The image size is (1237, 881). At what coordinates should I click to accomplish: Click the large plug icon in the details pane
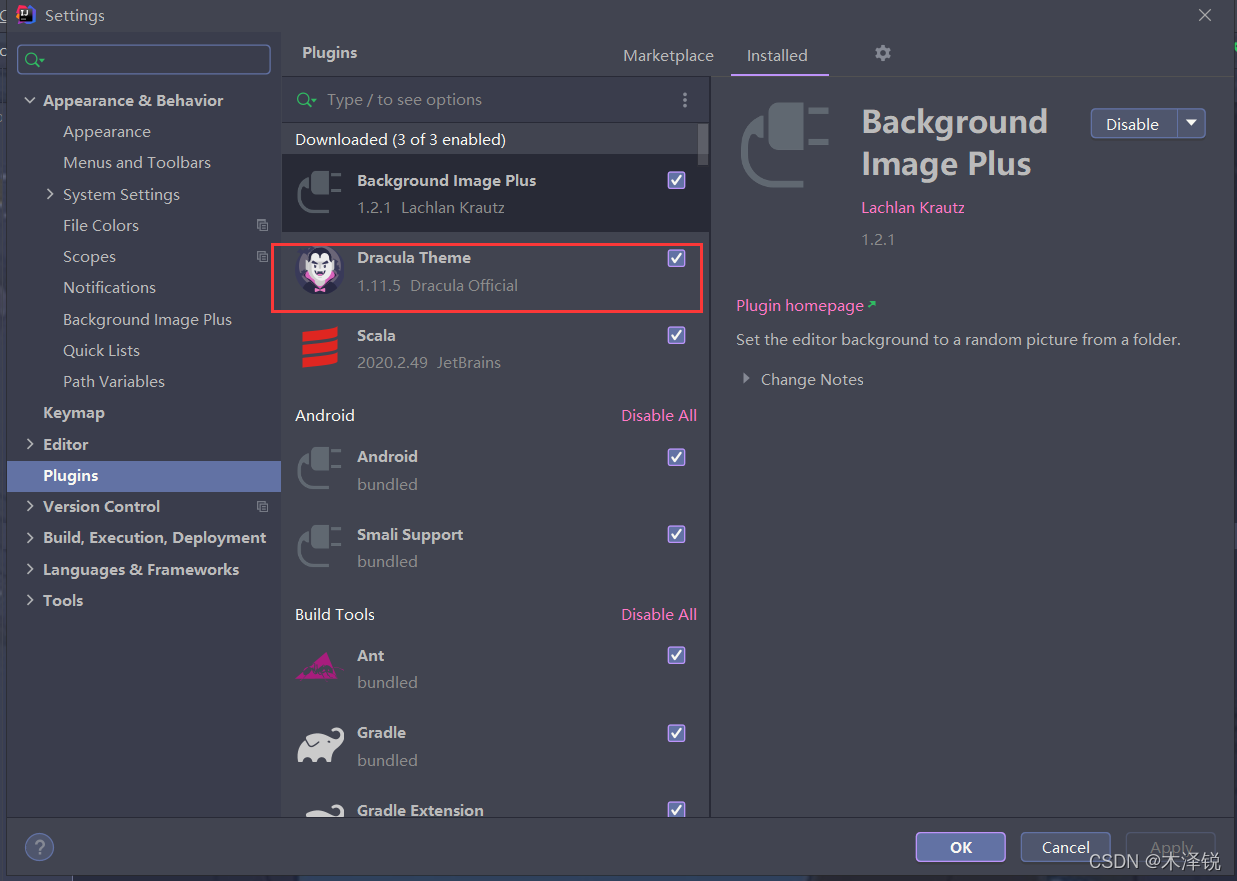coord(785,146)
